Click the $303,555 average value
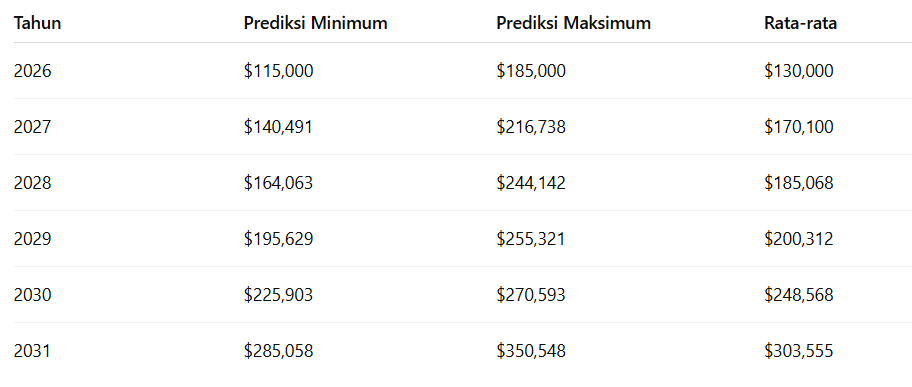 coord(799,352)
